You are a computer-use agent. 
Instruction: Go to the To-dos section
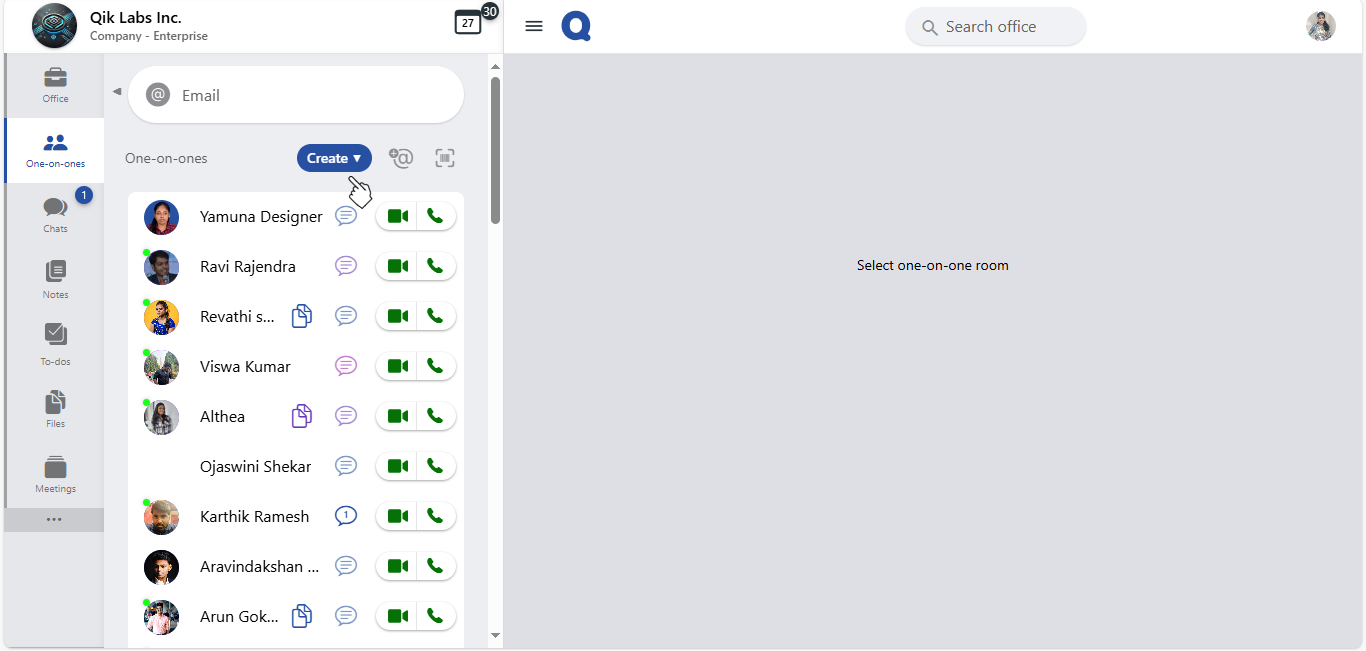click(55, 344)
